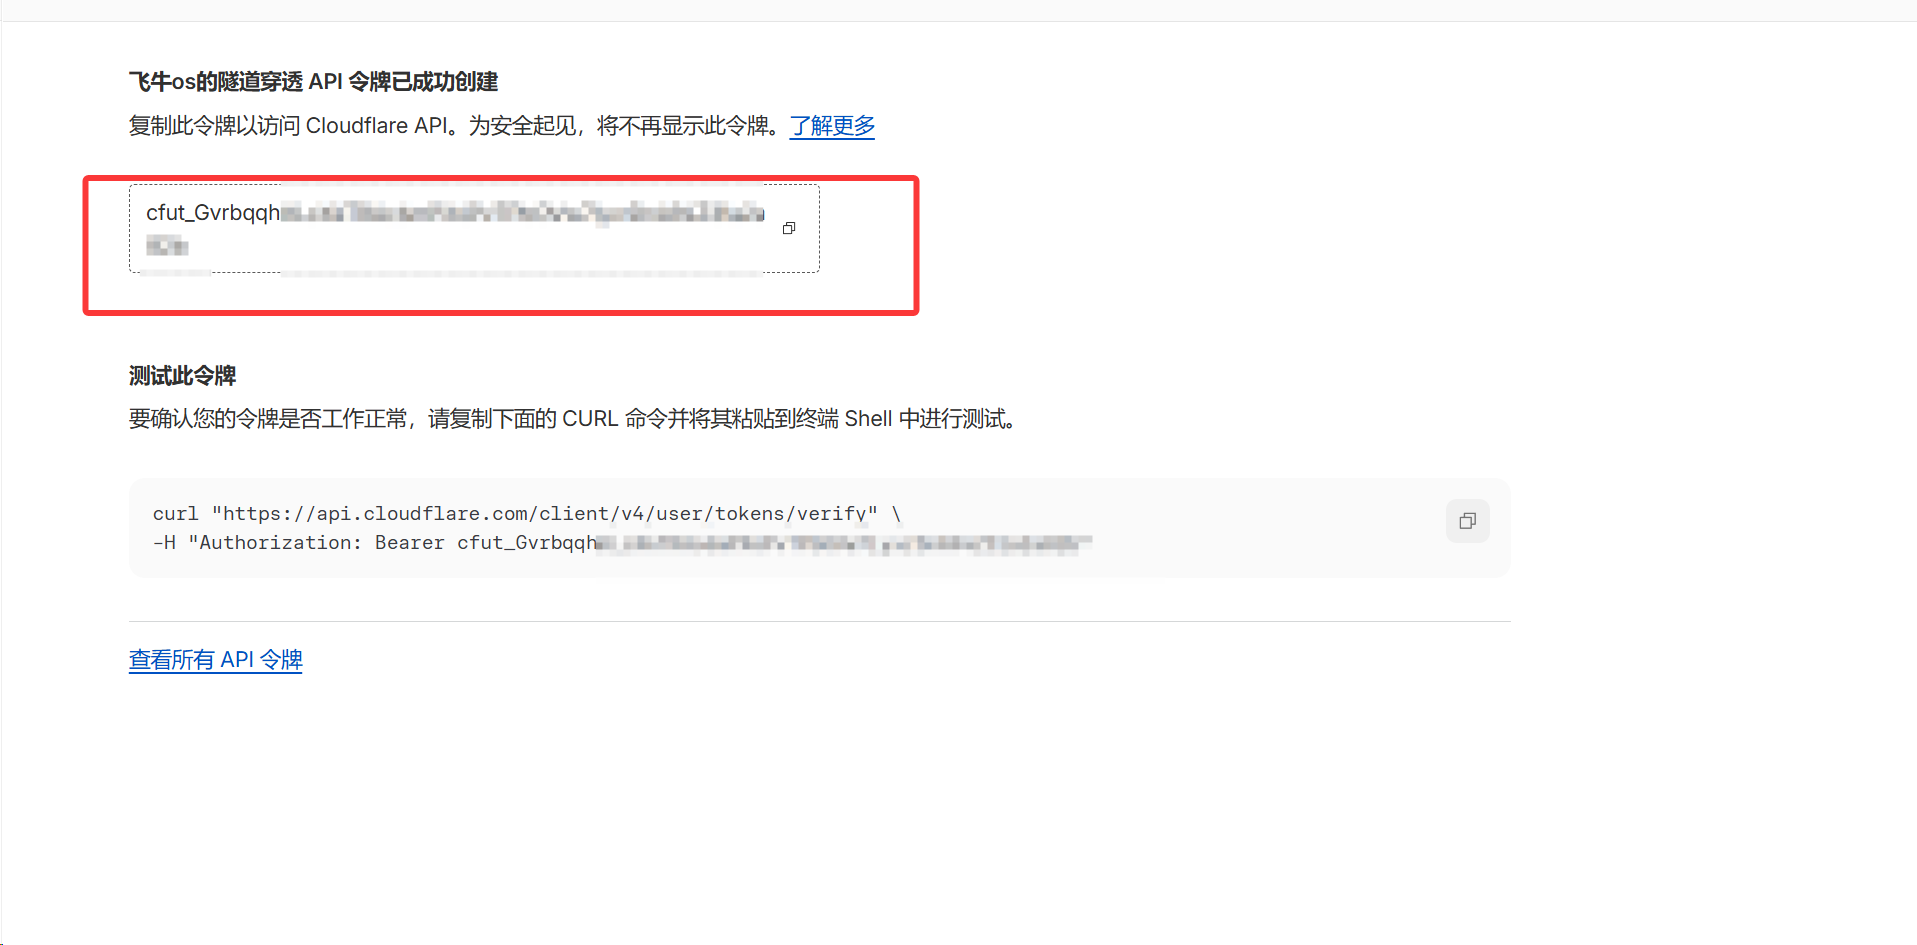Viewport: 1917px width, 945px height.
Task: Open the 了解更多 link
Action: [832, 126]
